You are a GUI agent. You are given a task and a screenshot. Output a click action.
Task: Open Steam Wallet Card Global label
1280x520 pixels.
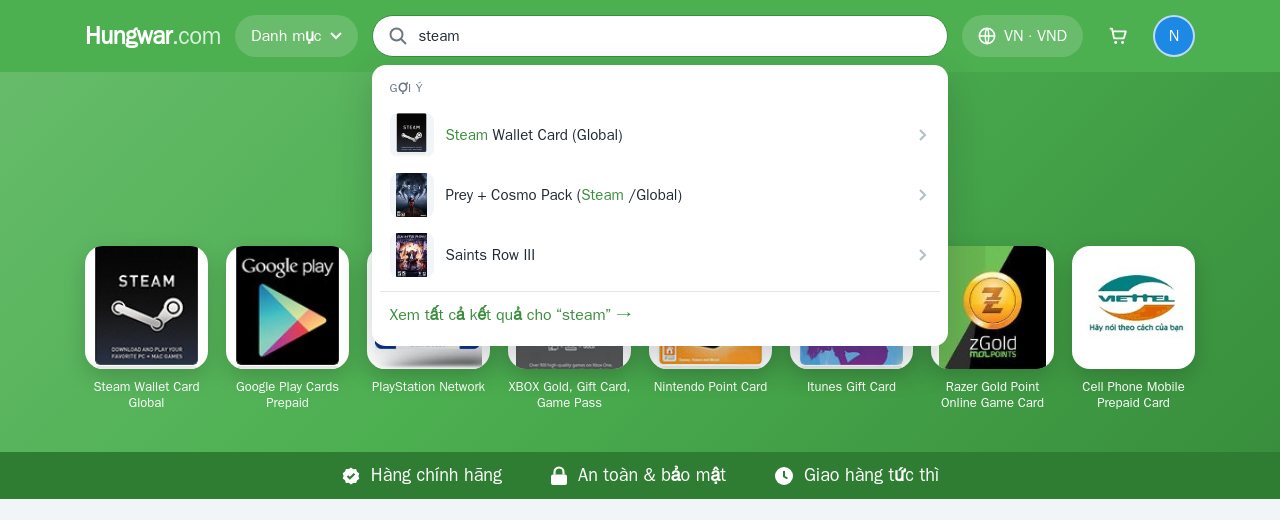146,395
